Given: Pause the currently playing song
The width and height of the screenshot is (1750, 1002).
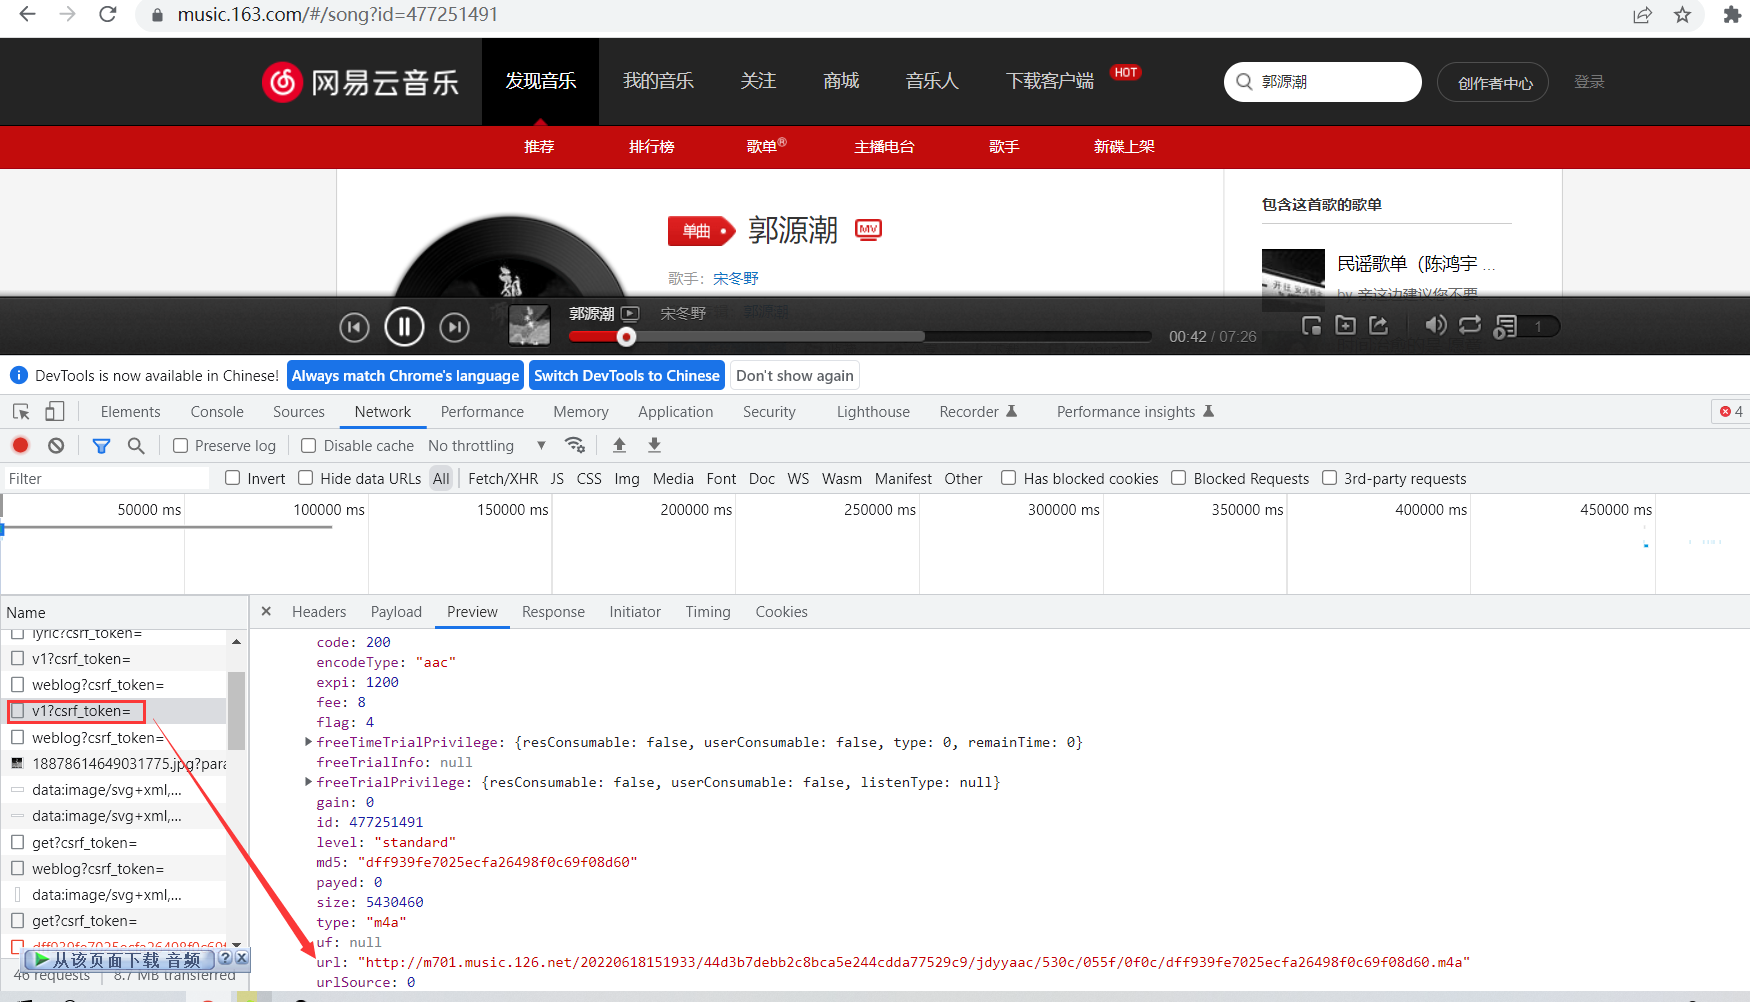Looking at the screenshot, I should click(x=404, y=326).
